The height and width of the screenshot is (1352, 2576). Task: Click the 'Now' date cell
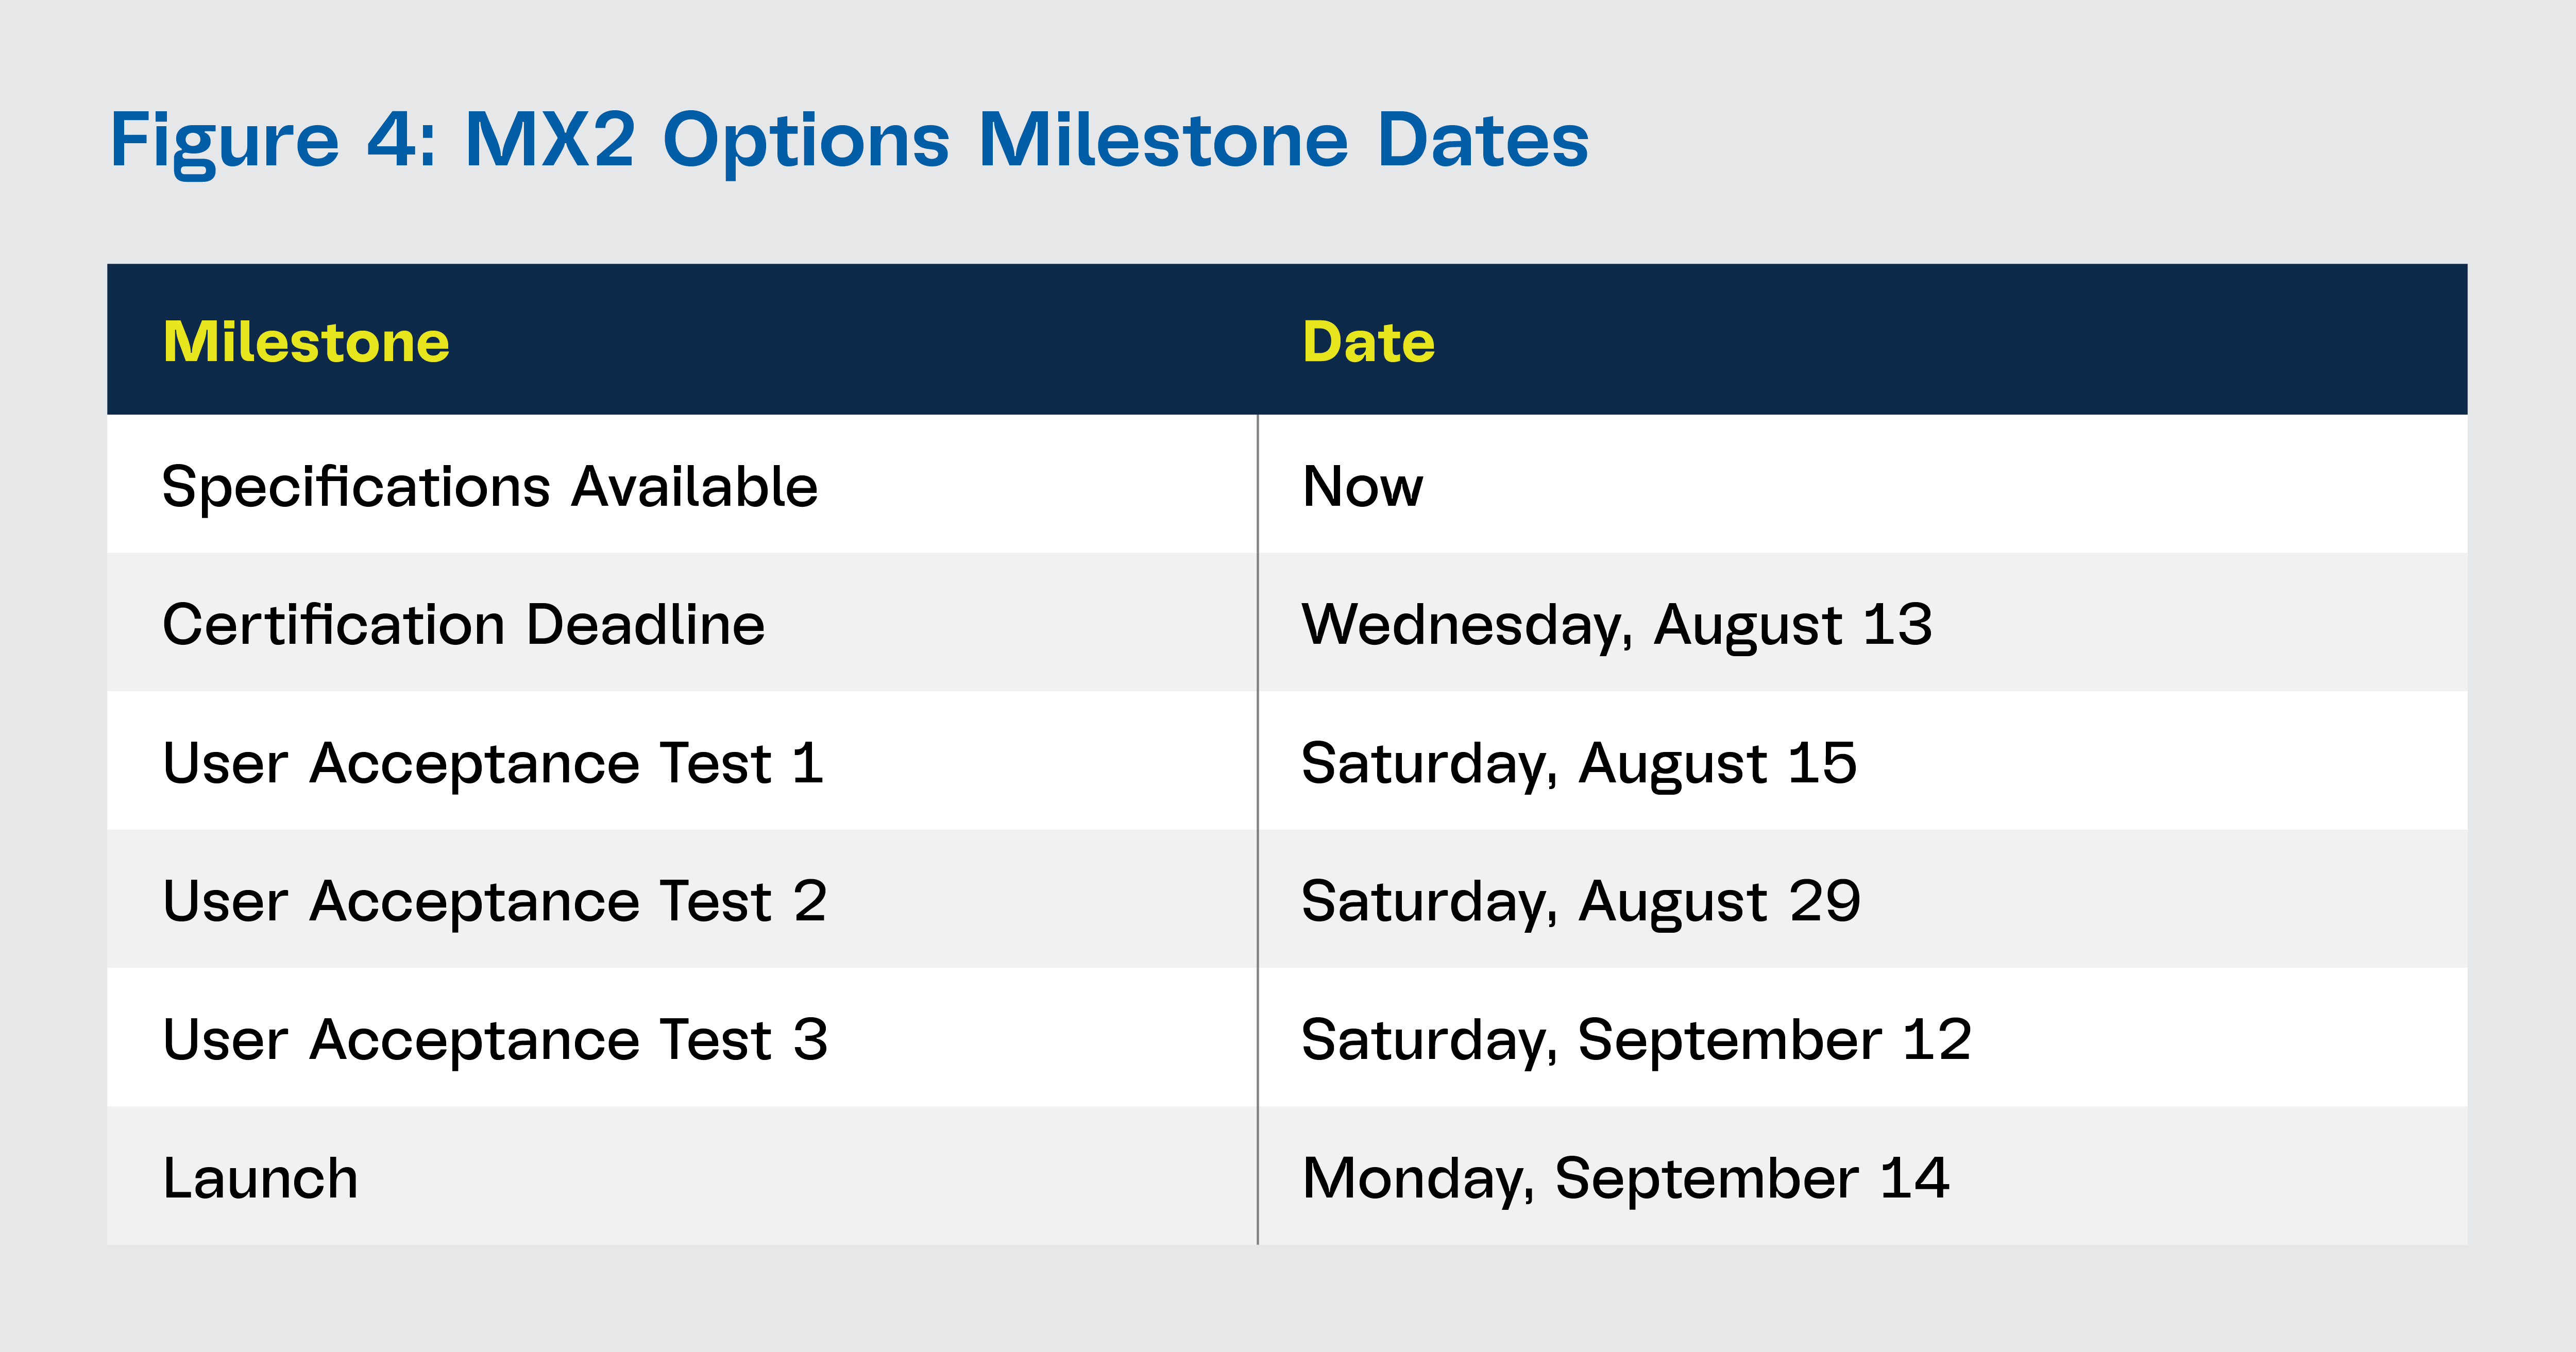[1362, 487]
